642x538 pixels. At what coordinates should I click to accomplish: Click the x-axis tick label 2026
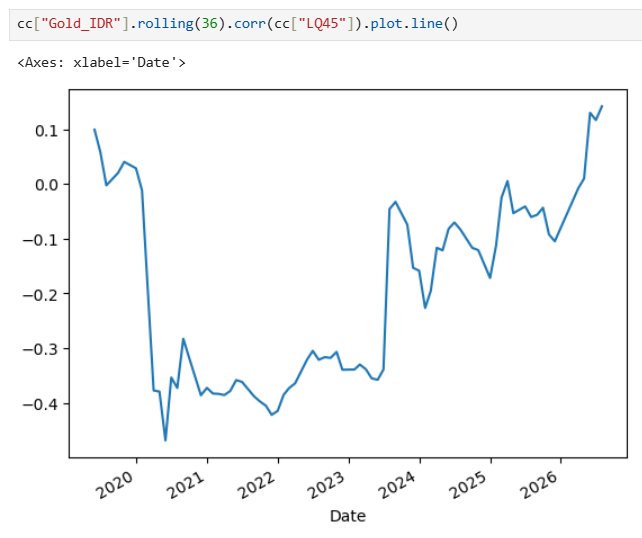pos(540,484)
